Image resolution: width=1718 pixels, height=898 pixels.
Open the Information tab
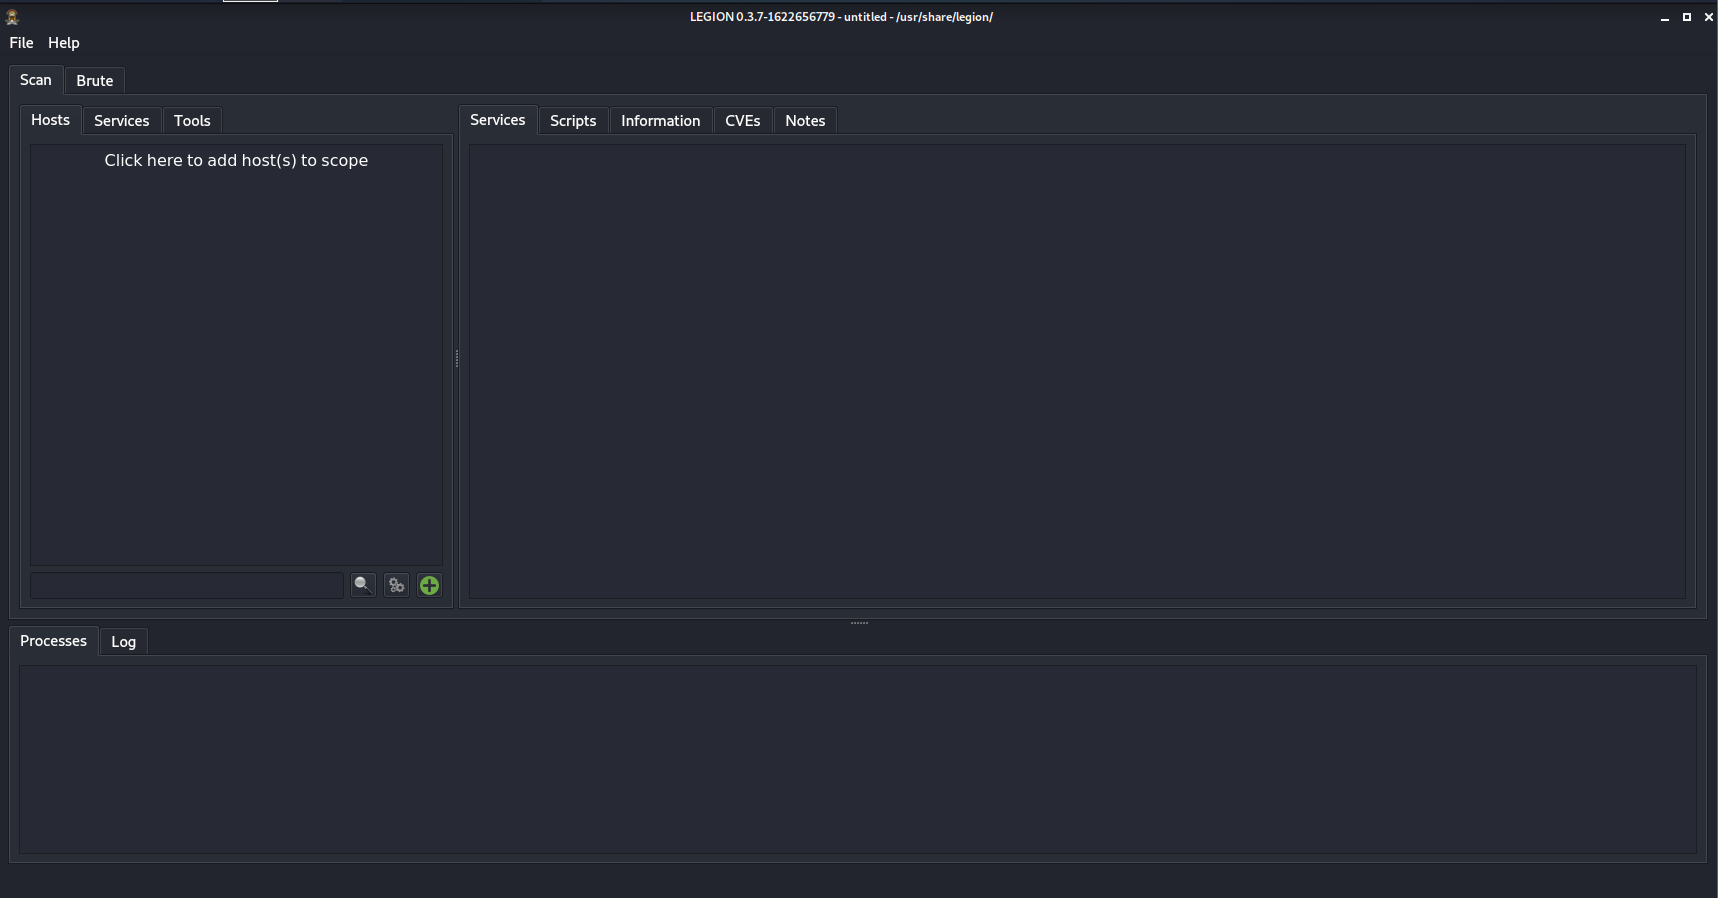[661, 121]
